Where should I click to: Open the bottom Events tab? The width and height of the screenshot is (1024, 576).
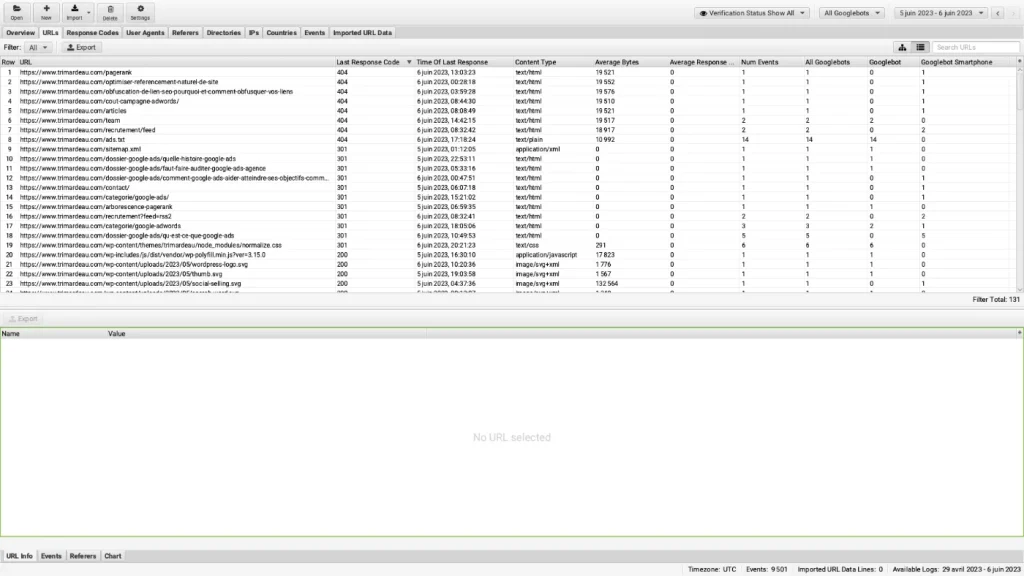(x=51, y=556)
